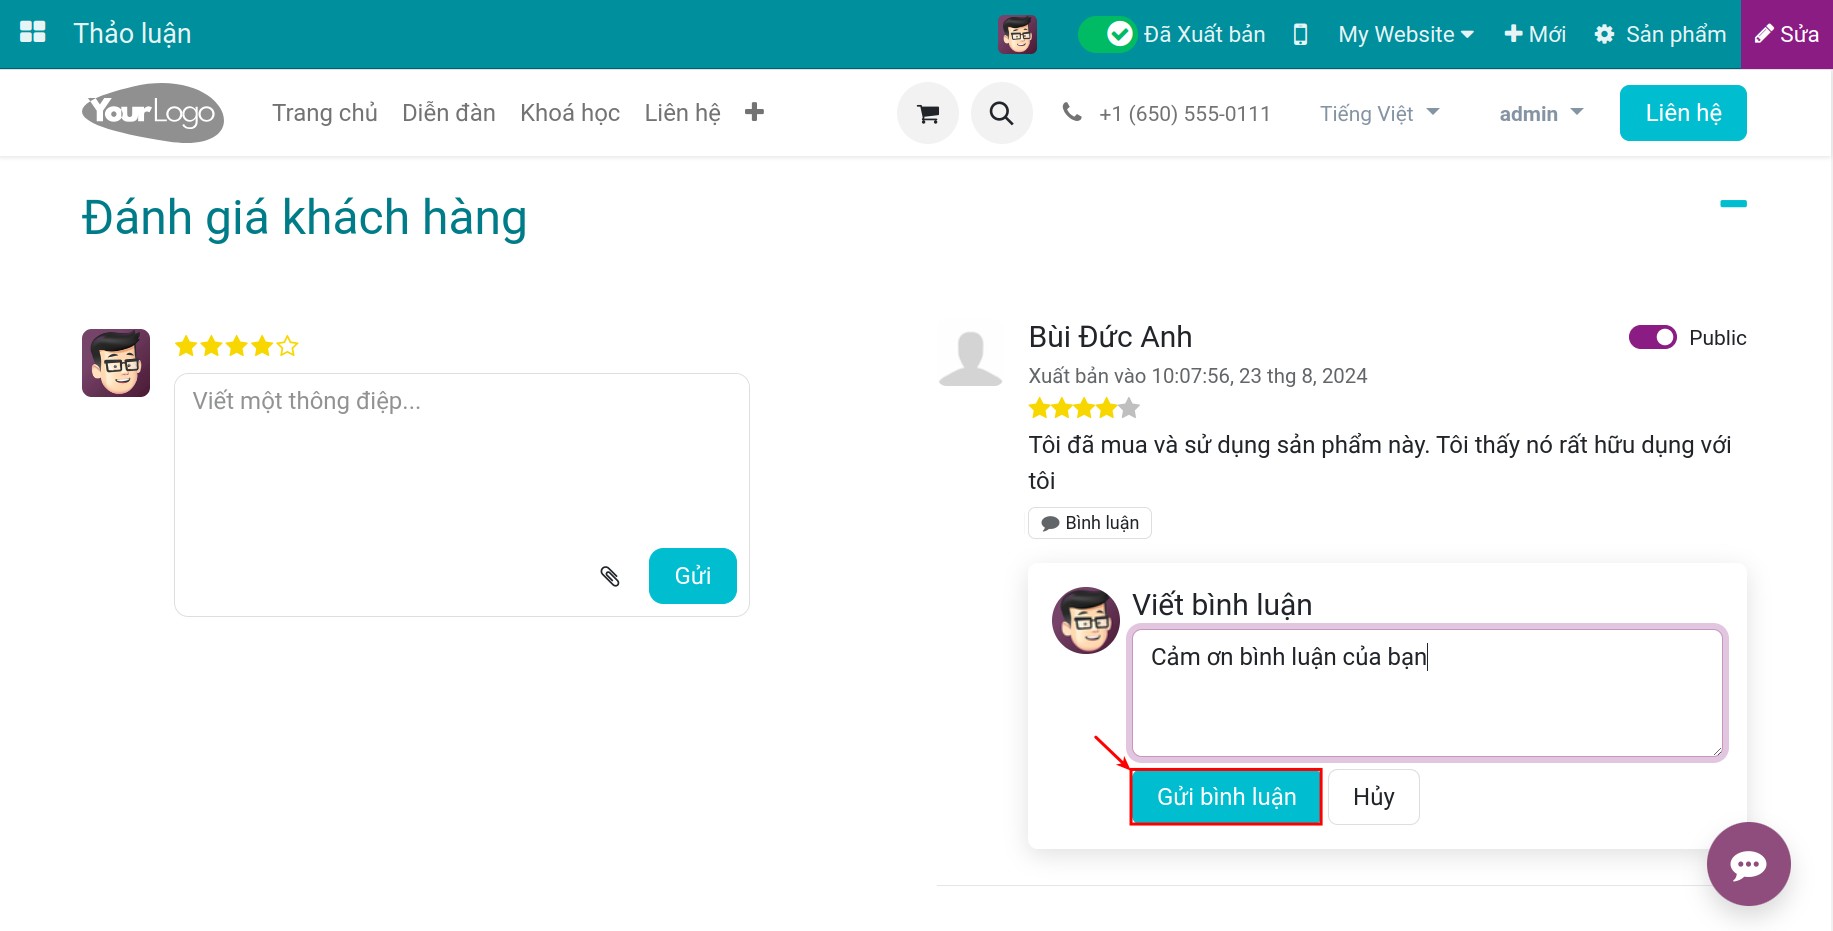The height and width of the screenshot is (931, 1833).
Task: Click the Bùi Đức Anh reviewer name
Action: [1110, 337]
